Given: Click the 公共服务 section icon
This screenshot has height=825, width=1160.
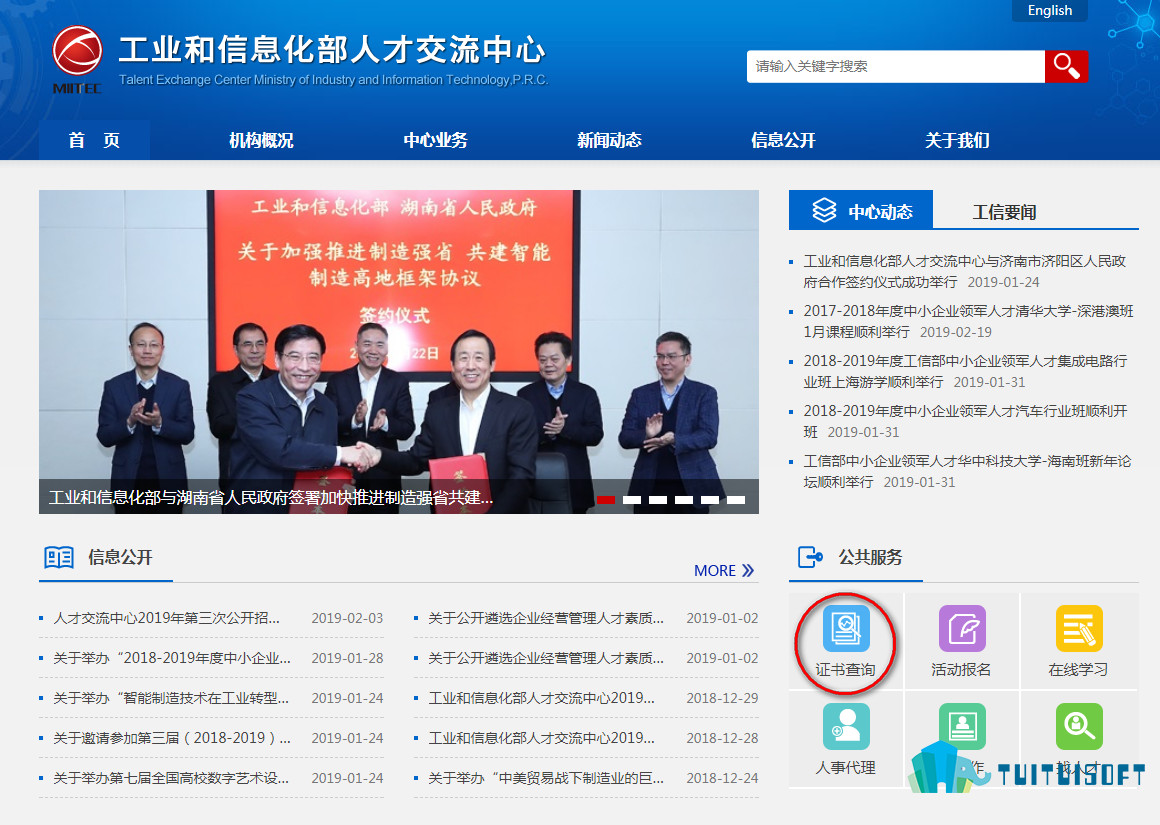Looking at the screenshot, I should click(810, 557).
